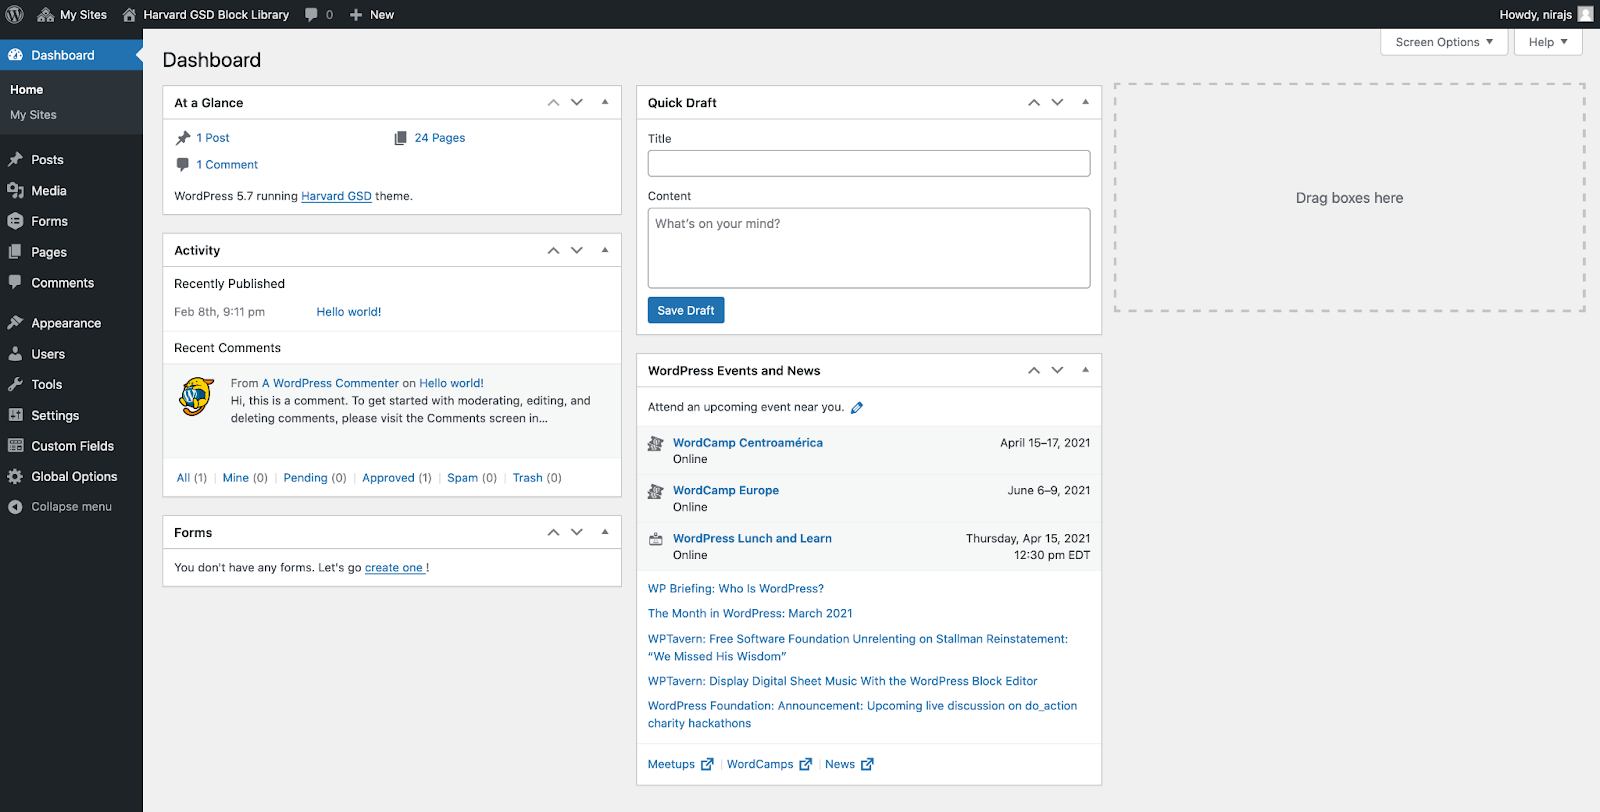
Task: Open the WordCamp Europe event link
Action: pos(725,490)
